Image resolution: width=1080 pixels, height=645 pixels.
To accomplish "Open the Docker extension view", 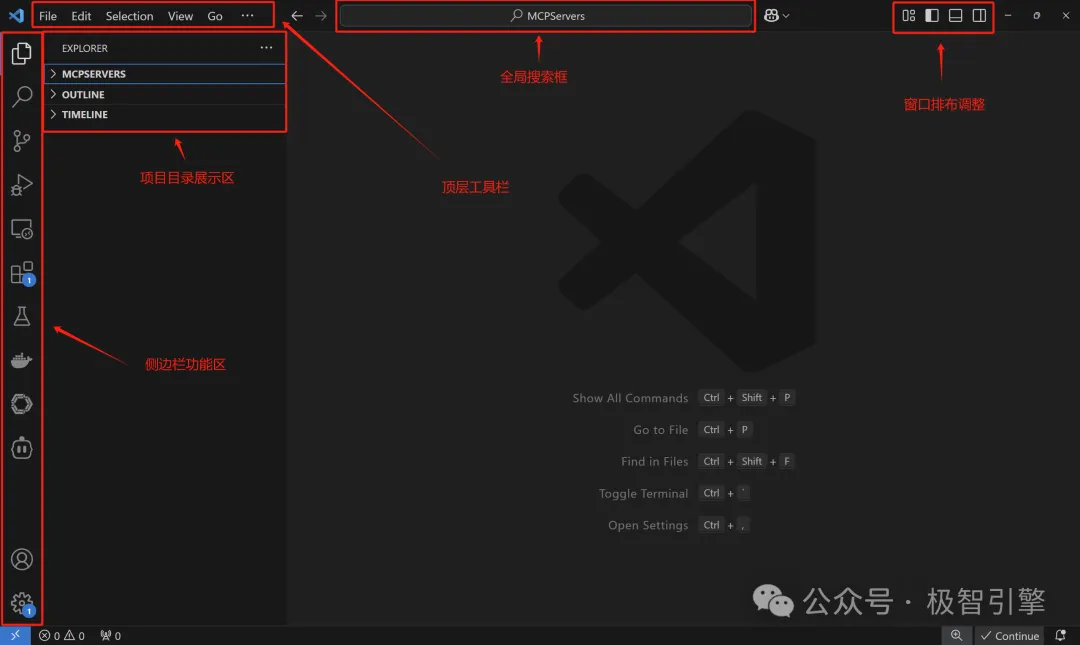I will pos(21,360).
